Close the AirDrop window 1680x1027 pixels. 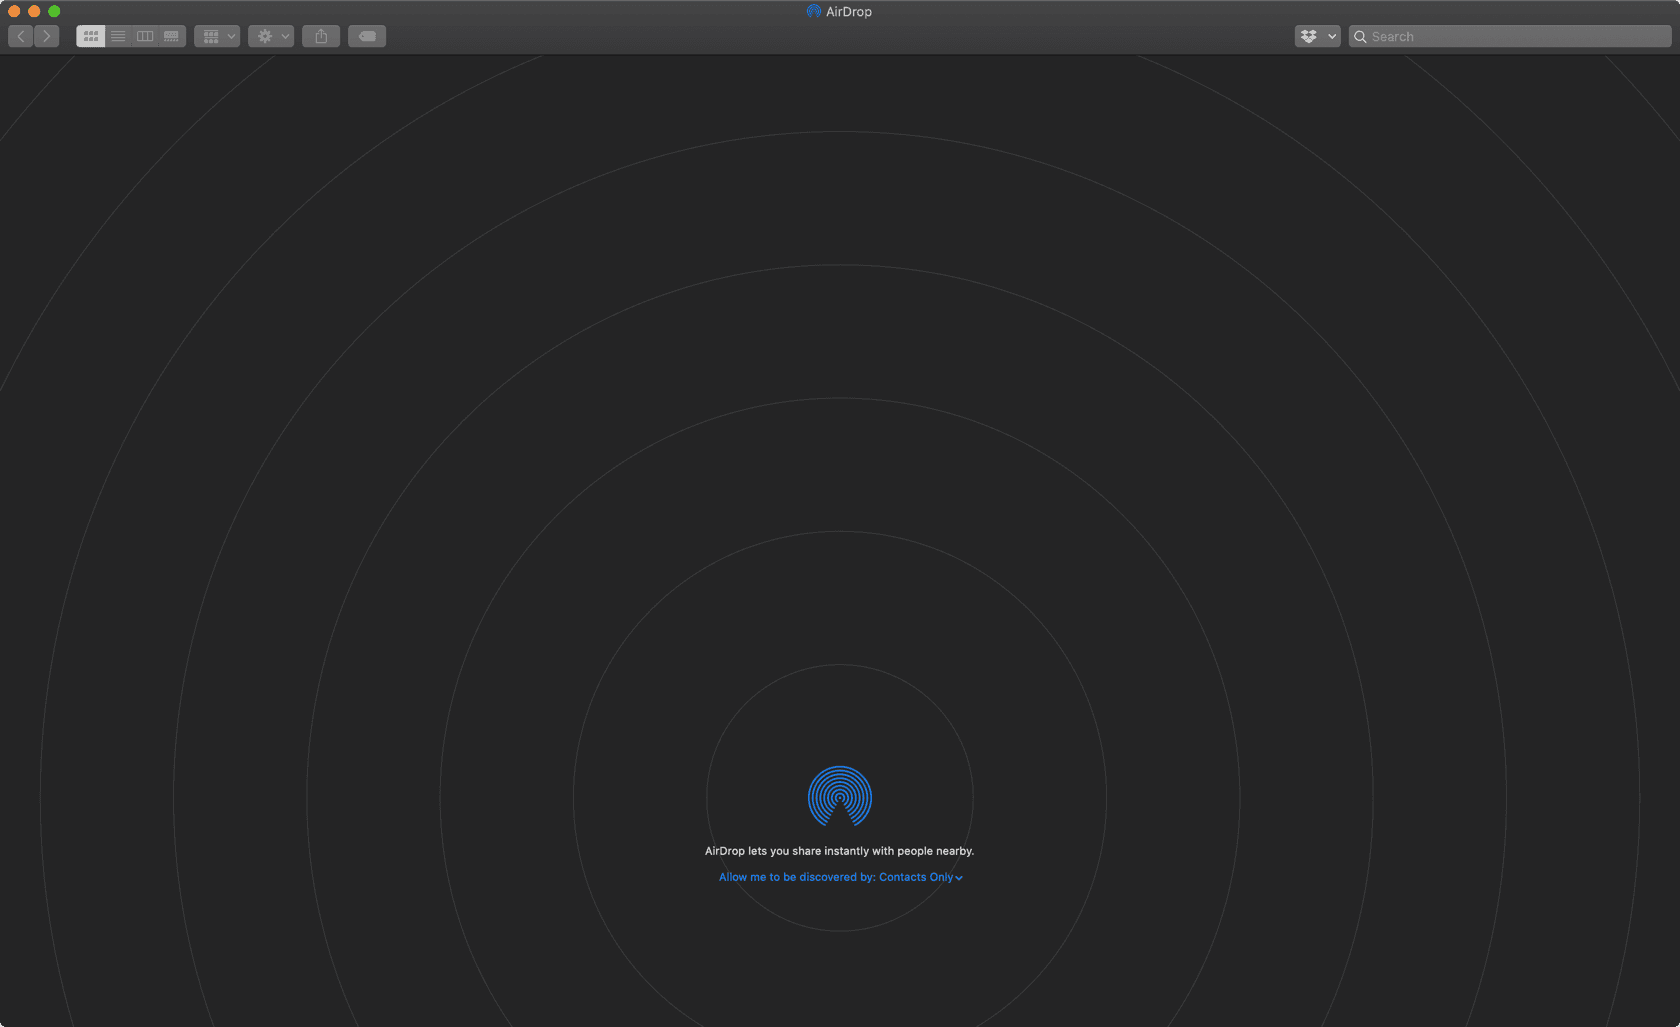click(14, 11)
